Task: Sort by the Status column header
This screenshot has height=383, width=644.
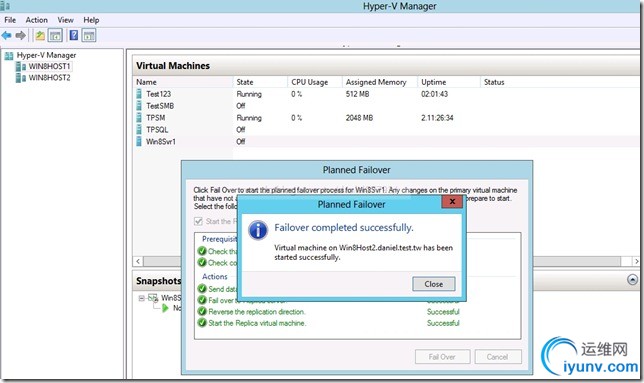Action: (559, 82)
